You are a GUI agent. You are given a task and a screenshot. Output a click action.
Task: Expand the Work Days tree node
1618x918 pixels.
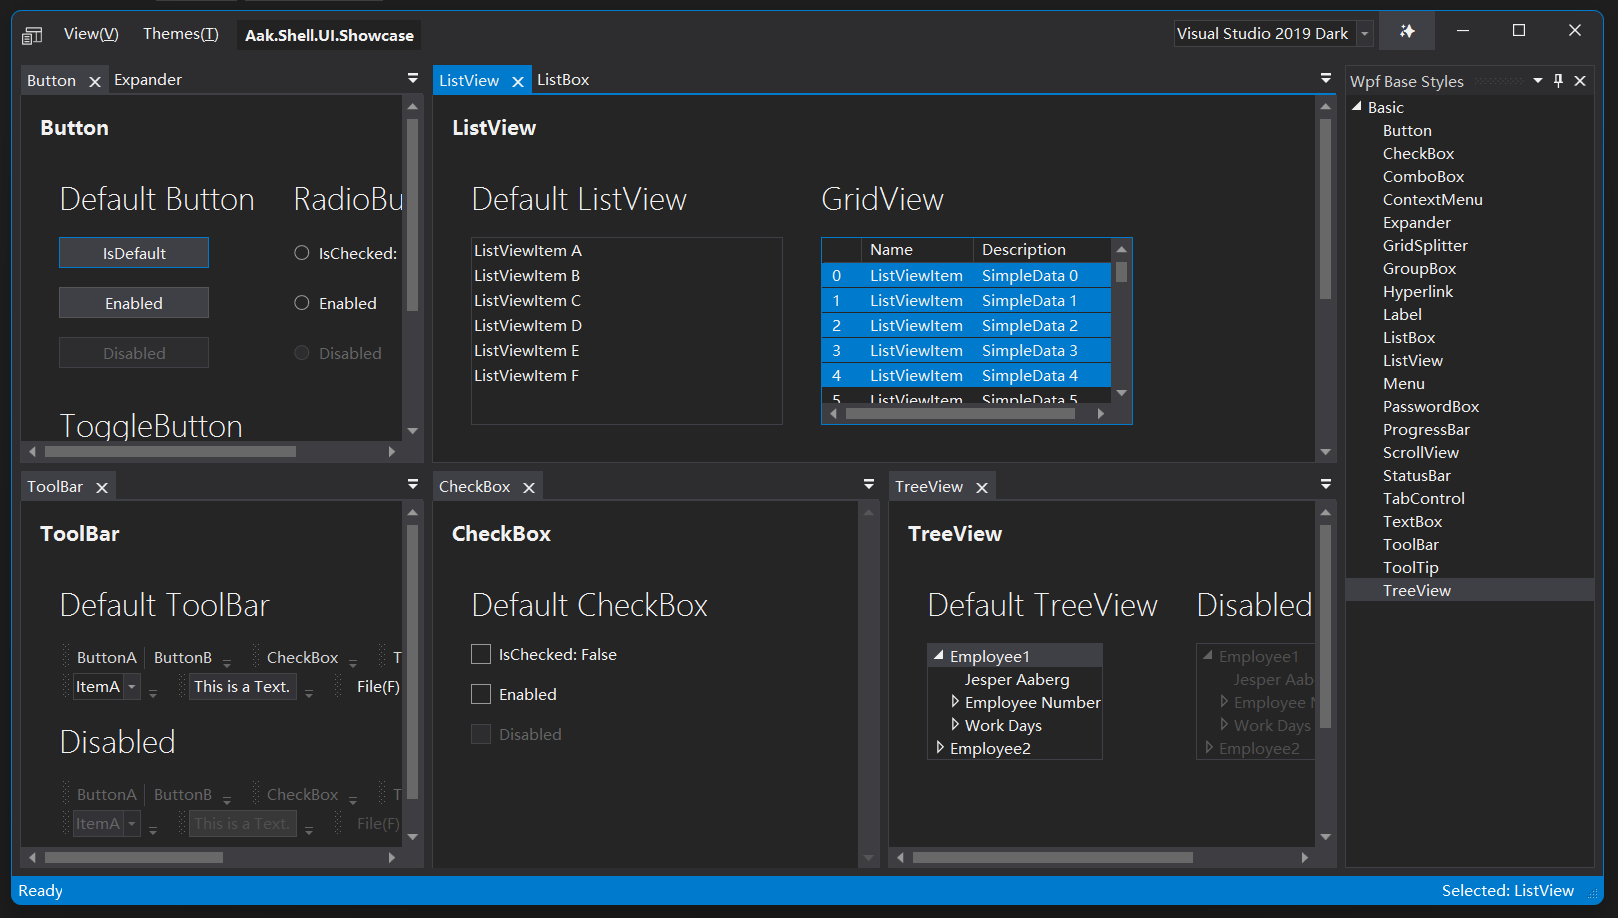[955, 725]
